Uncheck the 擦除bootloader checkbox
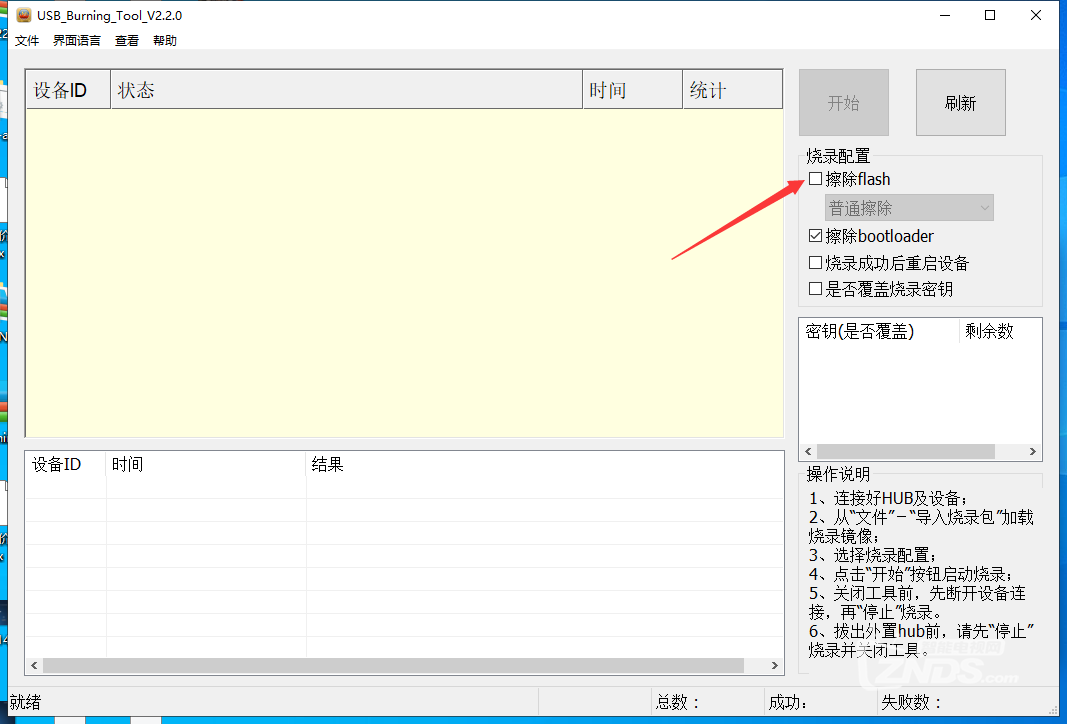 point(815,236)
